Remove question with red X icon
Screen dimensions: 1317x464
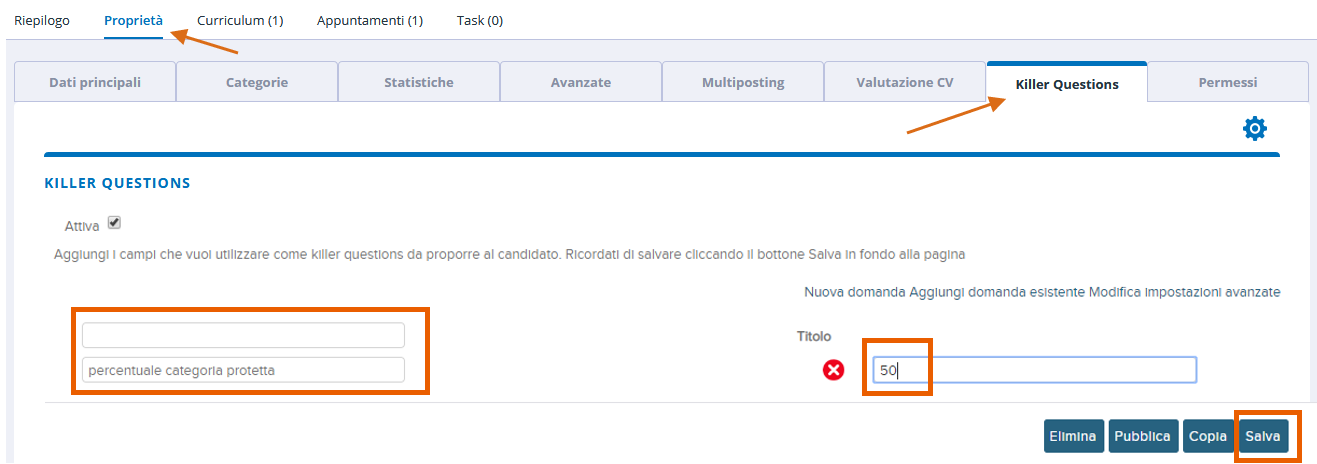[833, 370]
